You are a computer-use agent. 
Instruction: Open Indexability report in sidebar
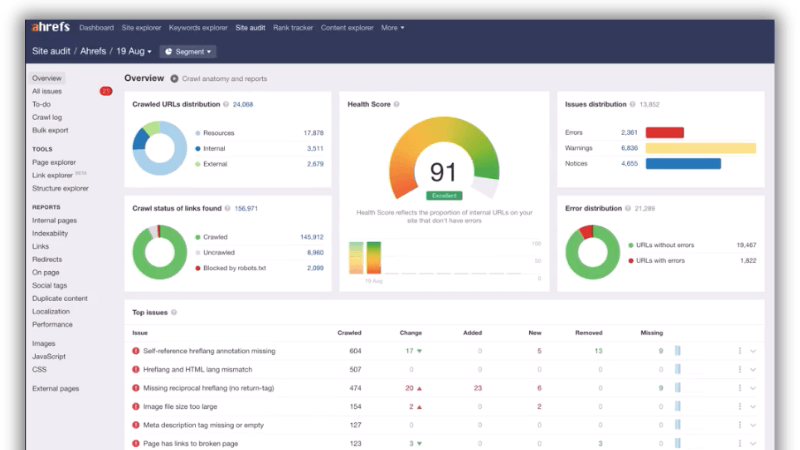point(50,233)
